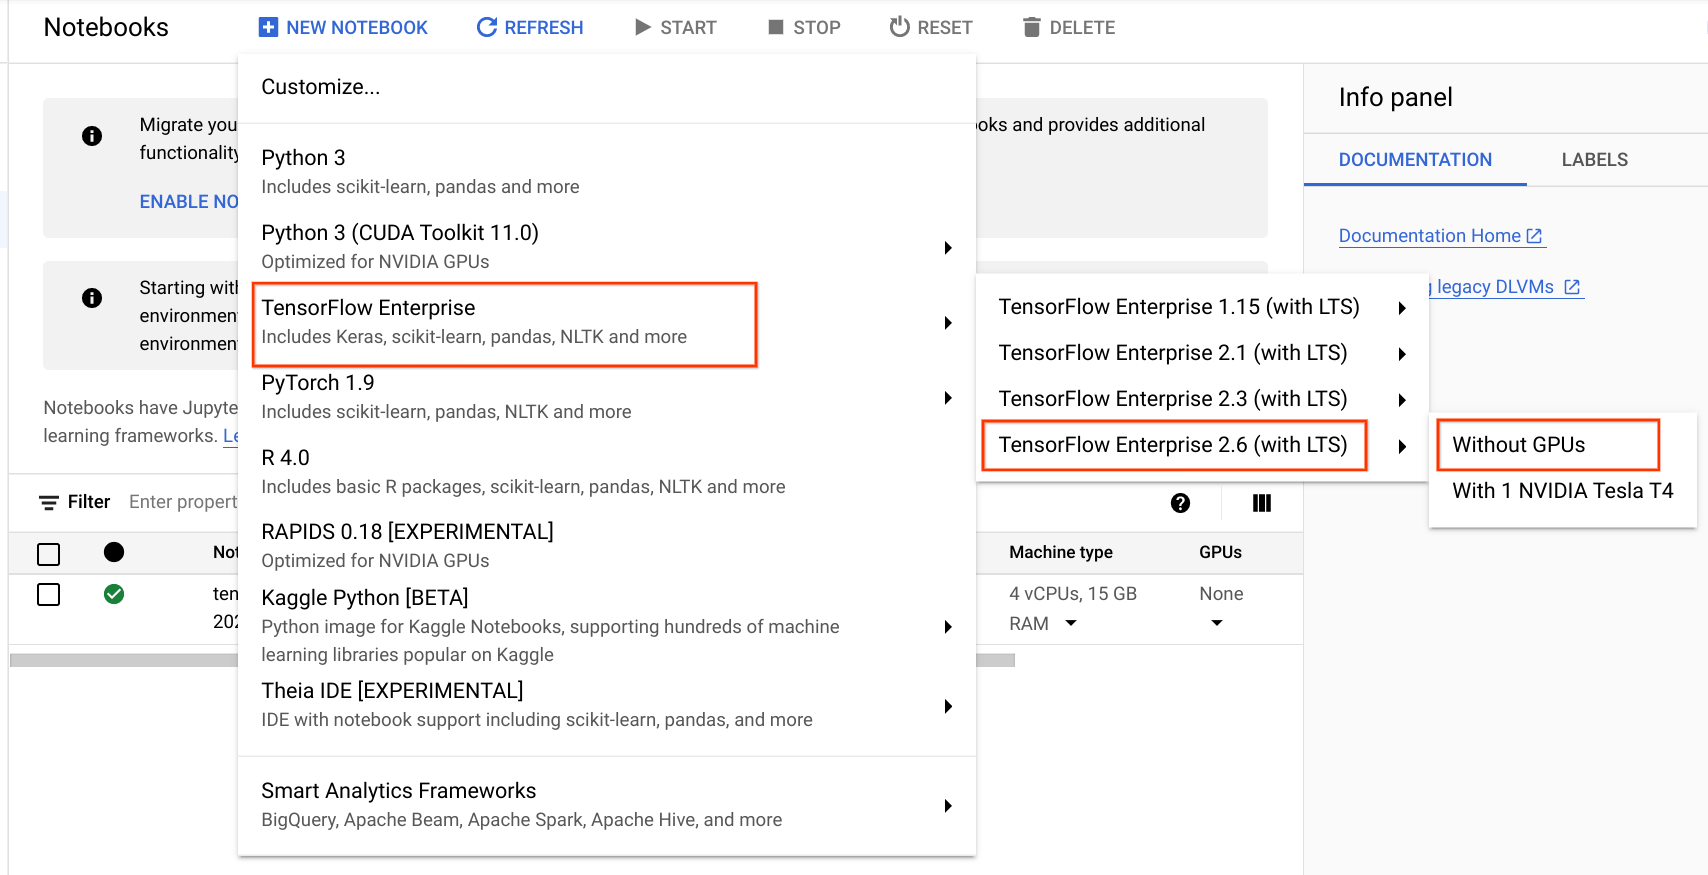Click the New Notebook plus icon
This screenshot has width=1708, height=875.
268,27
